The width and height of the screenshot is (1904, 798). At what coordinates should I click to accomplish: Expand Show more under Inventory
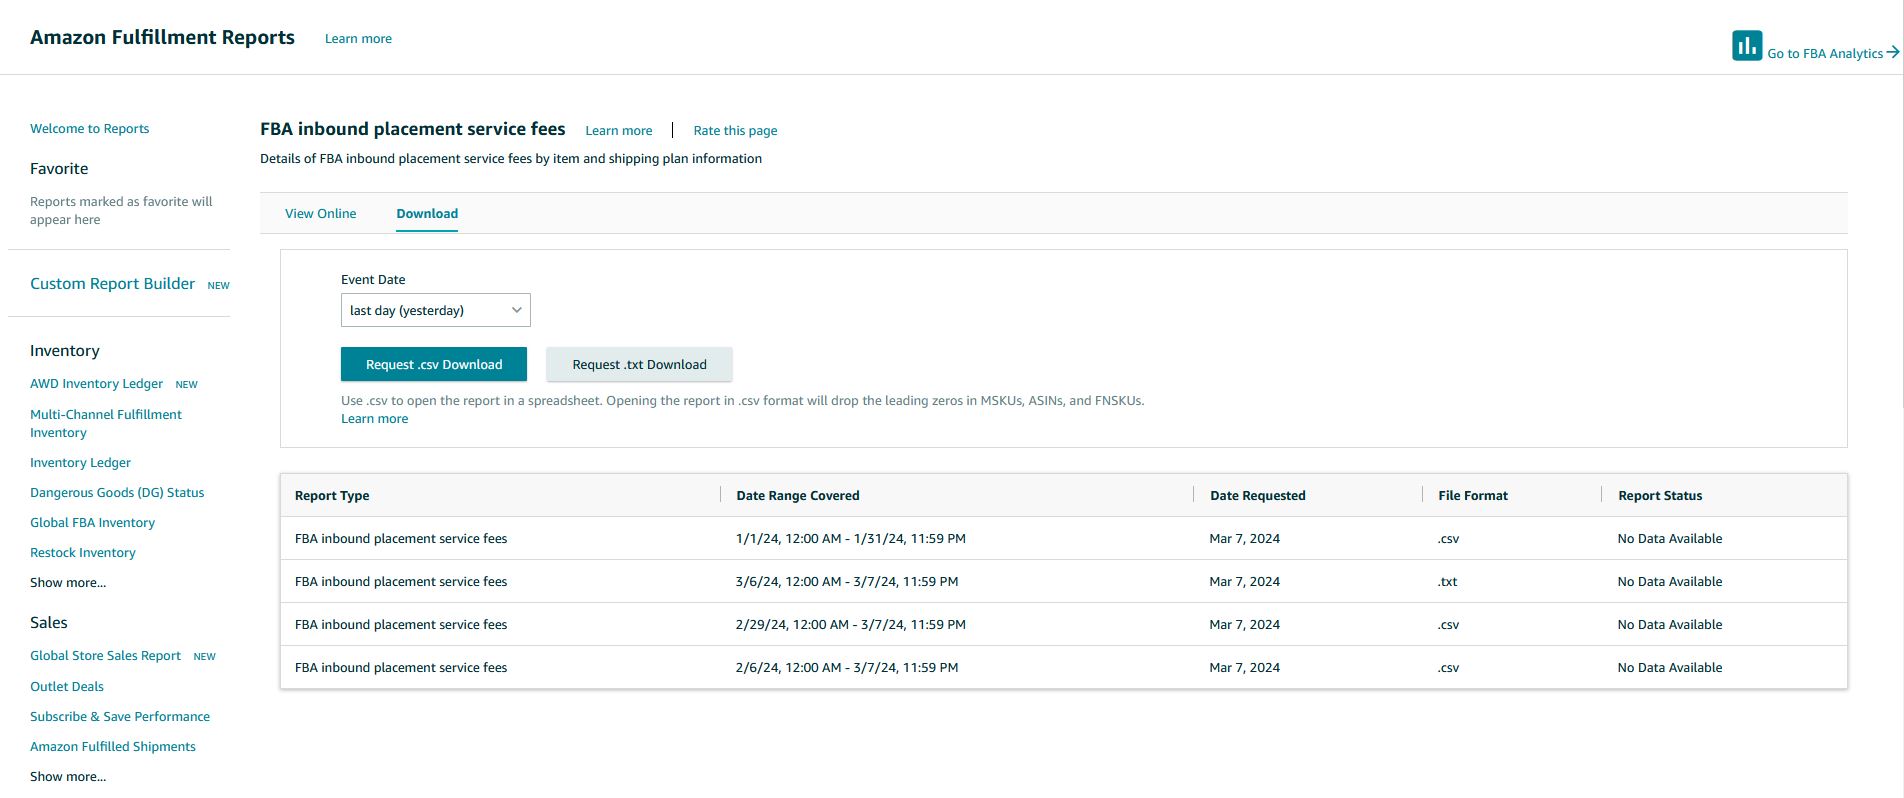68,583
